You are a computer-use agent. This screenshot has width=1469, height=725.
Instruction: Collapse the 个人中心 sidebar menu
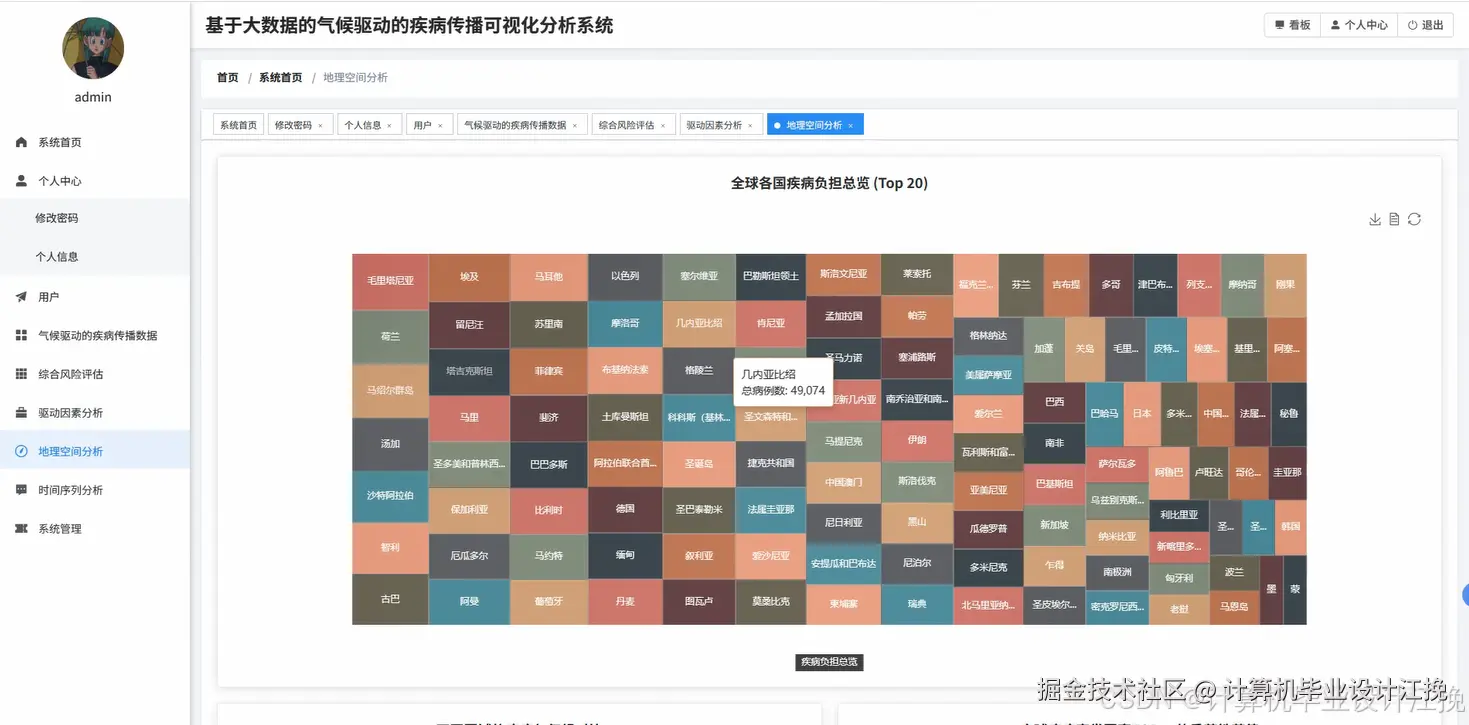tap(95, 181)
